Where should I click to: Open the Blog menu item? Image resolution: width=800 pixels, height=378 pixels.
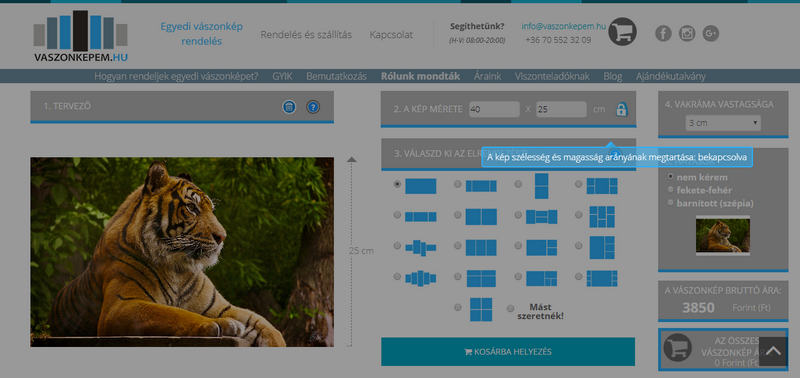click(613, 77)
